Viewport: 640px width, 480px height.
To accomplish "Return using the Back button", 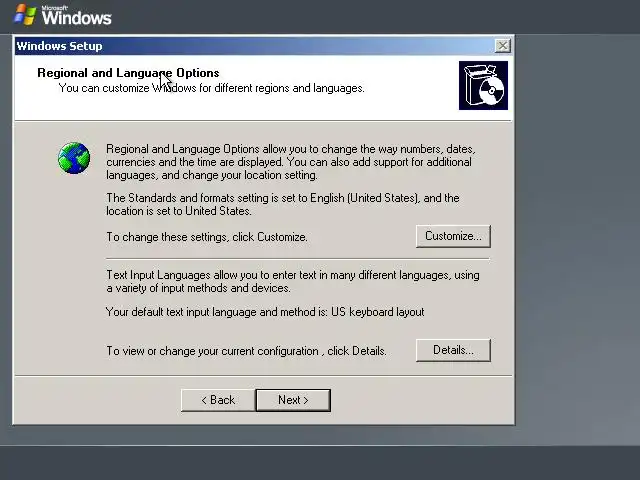I will tap(218, 400).
